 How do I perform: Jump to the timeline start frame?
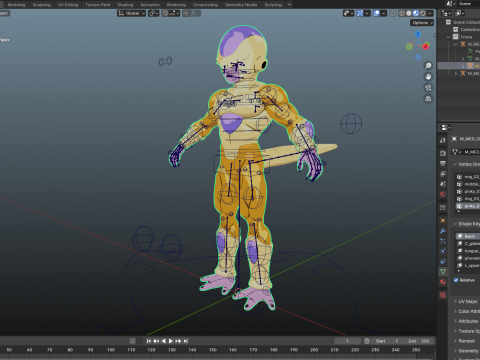tap(149, 341)
